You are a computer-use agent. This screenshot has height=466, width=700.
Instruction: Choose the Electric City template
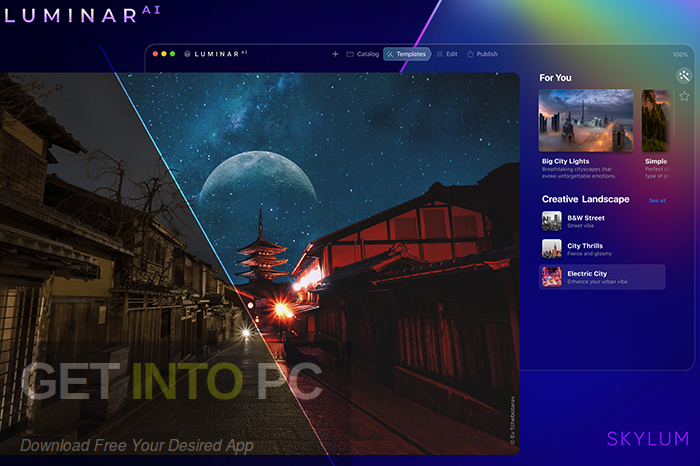602,277
